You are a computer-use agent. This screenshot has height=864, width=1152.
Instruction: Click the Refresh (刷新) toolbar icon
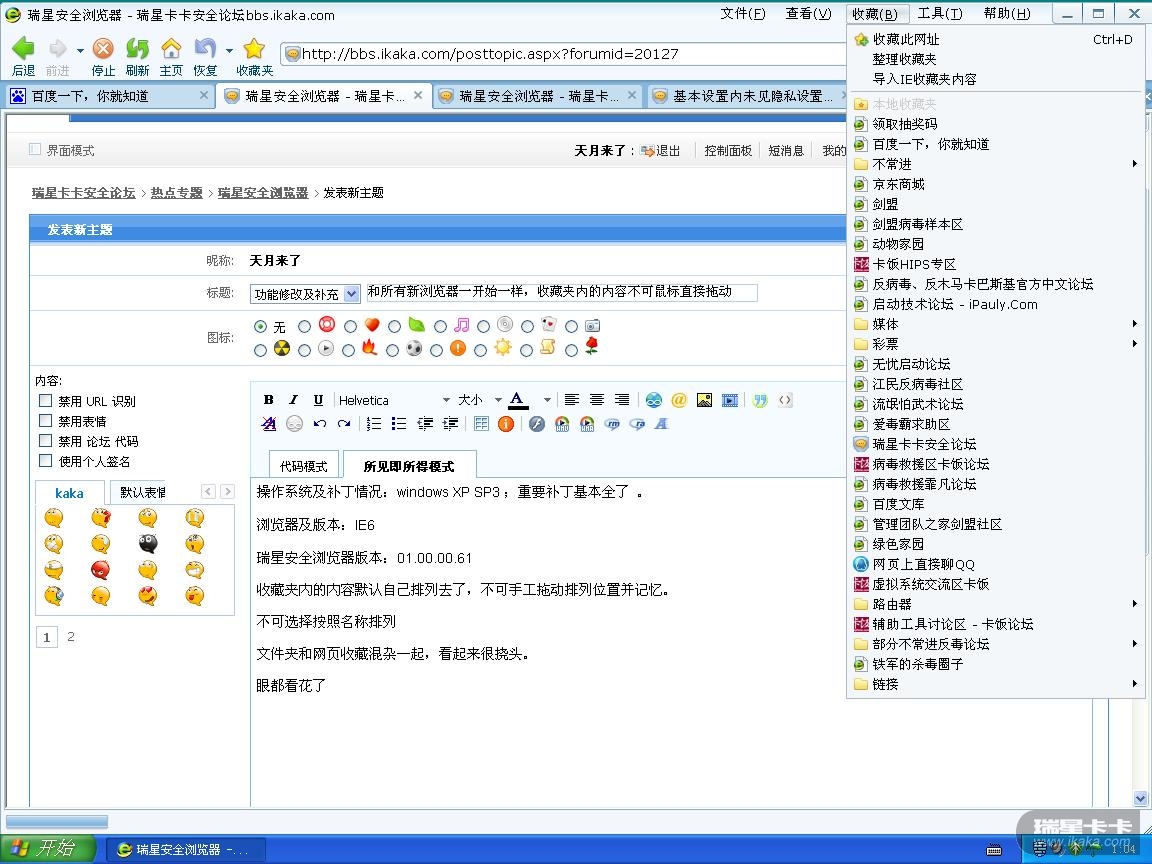click(x=137, y=48)
